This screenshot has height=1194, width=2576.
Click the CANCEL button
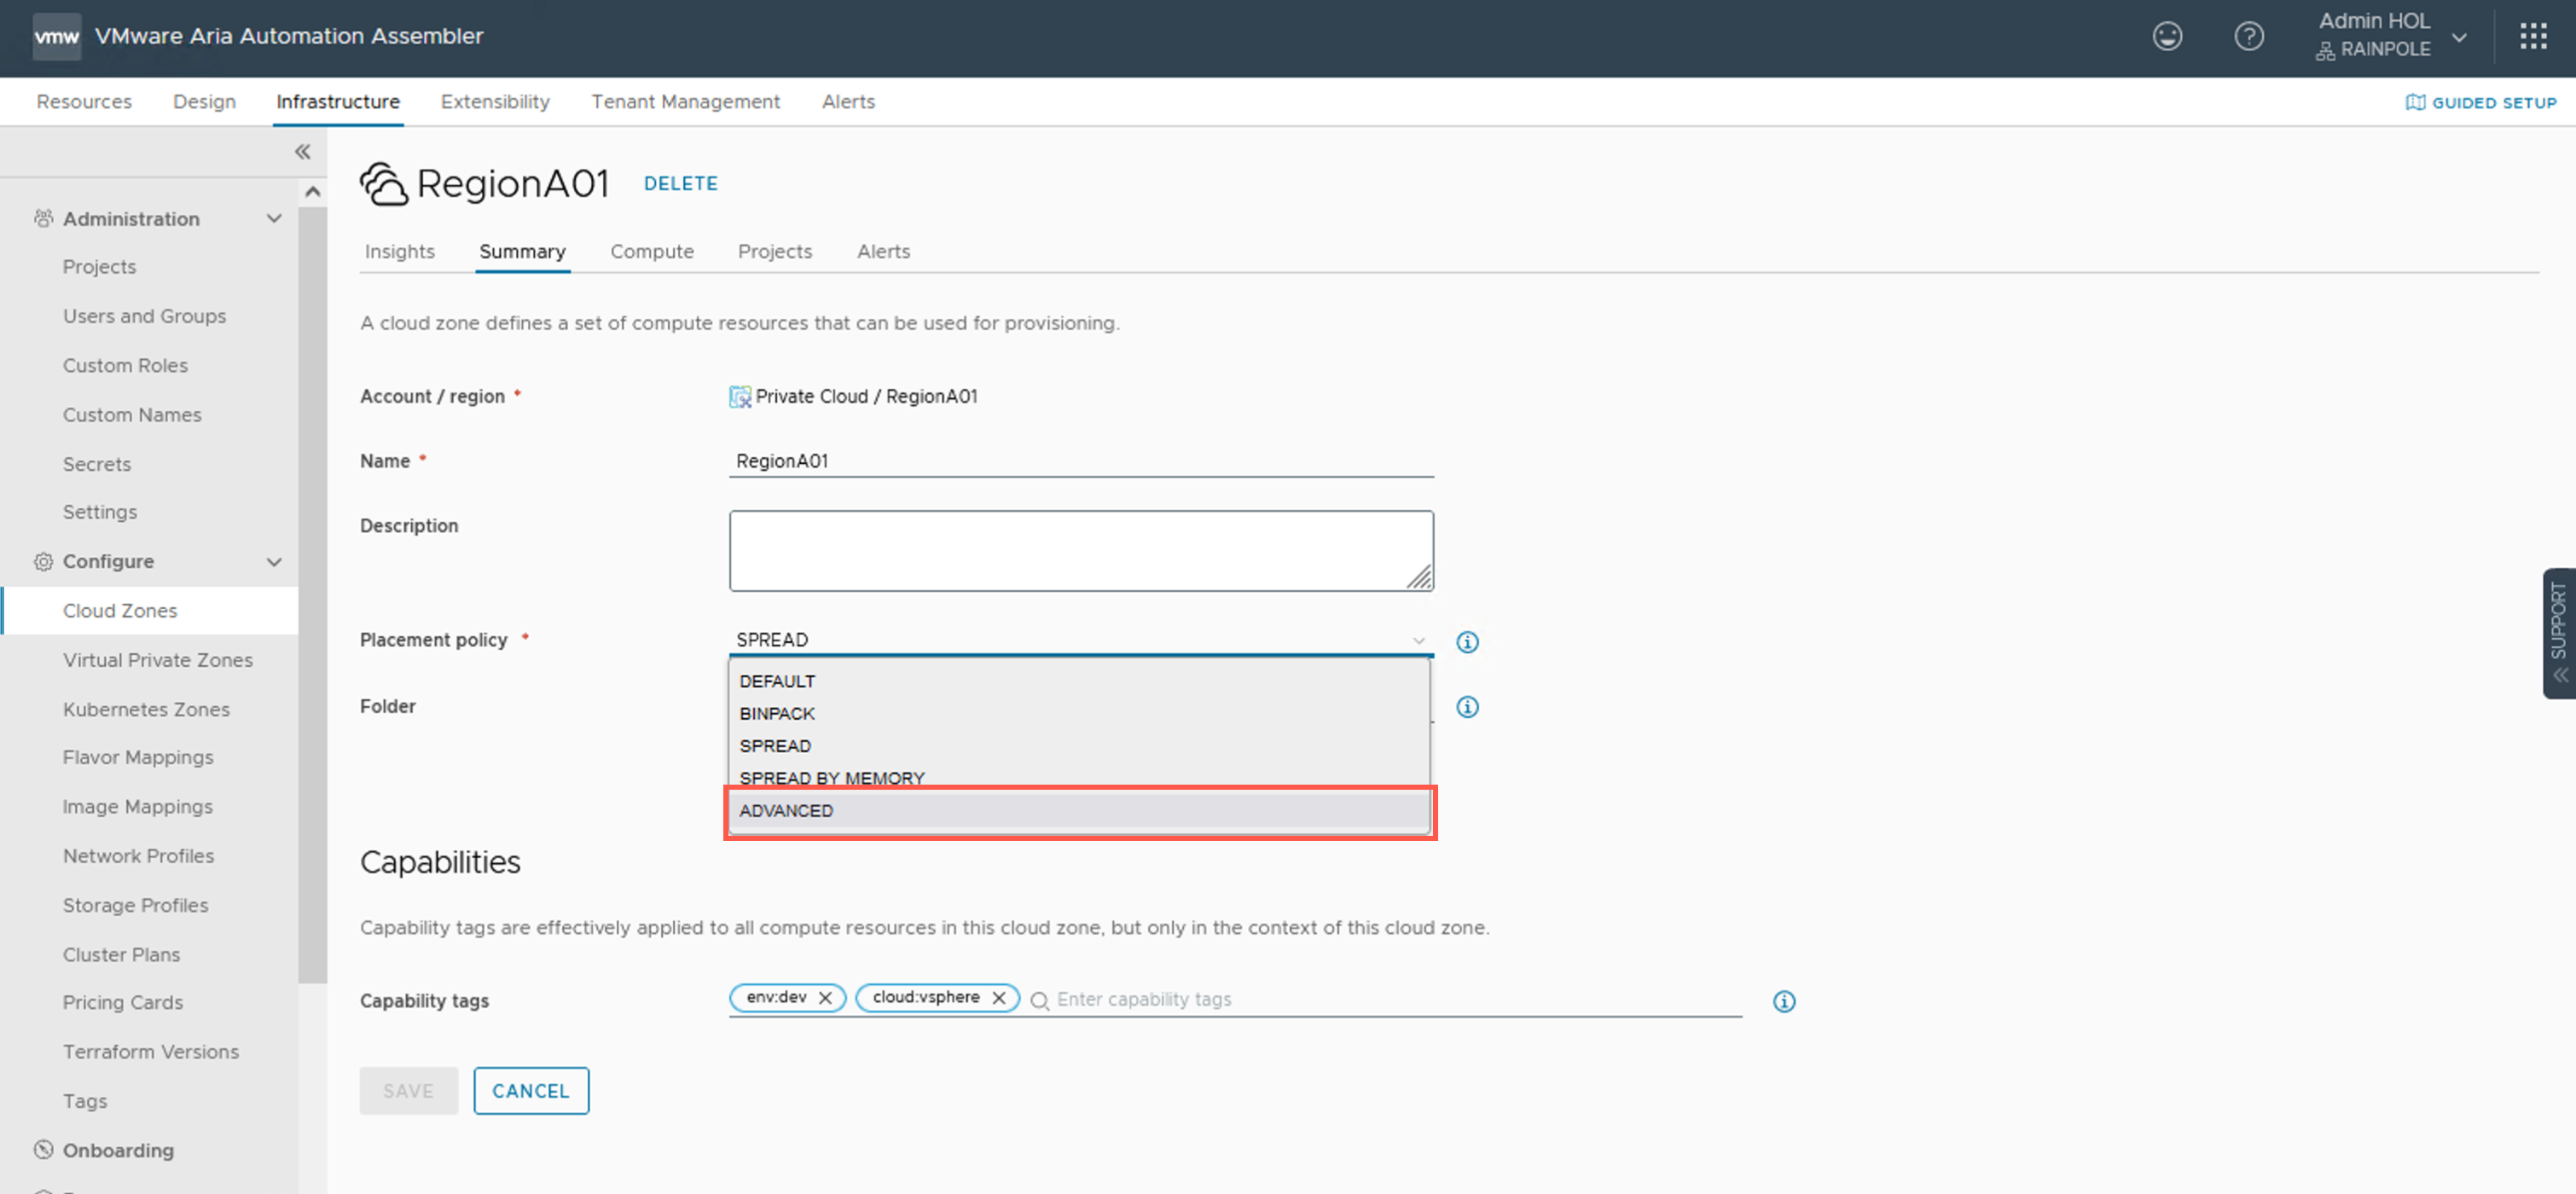click(530, 1091)
